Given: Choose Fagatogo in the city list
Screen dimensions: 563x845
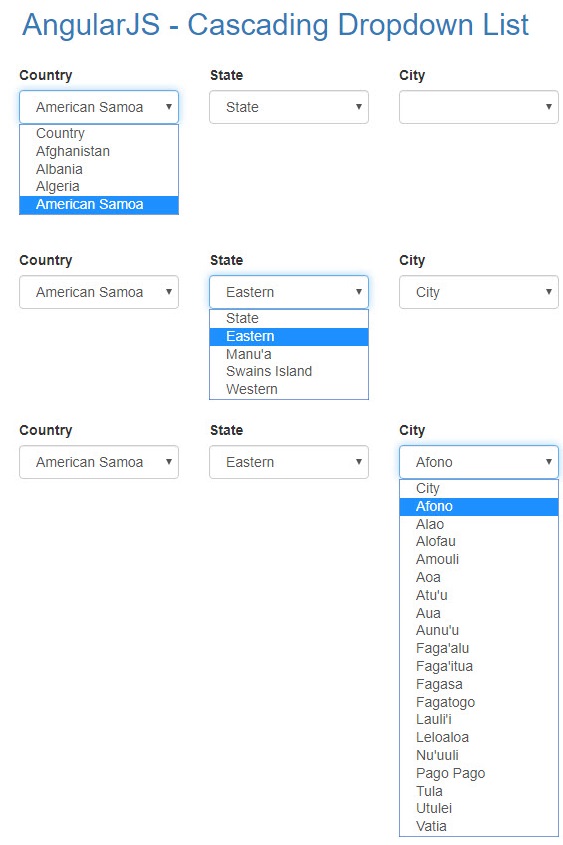Looking at the screenshot, I should (x=478, y=702).
